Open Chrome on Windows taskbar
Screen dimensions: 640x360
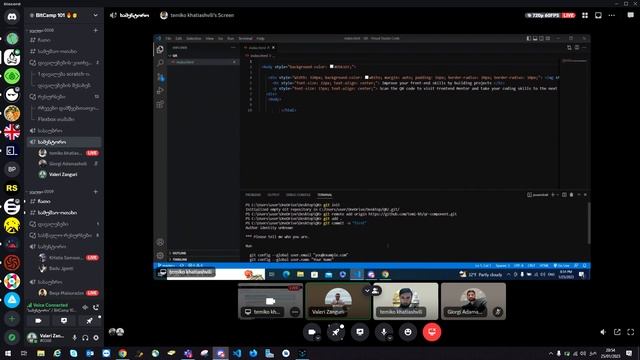click(x=122, y=353)
